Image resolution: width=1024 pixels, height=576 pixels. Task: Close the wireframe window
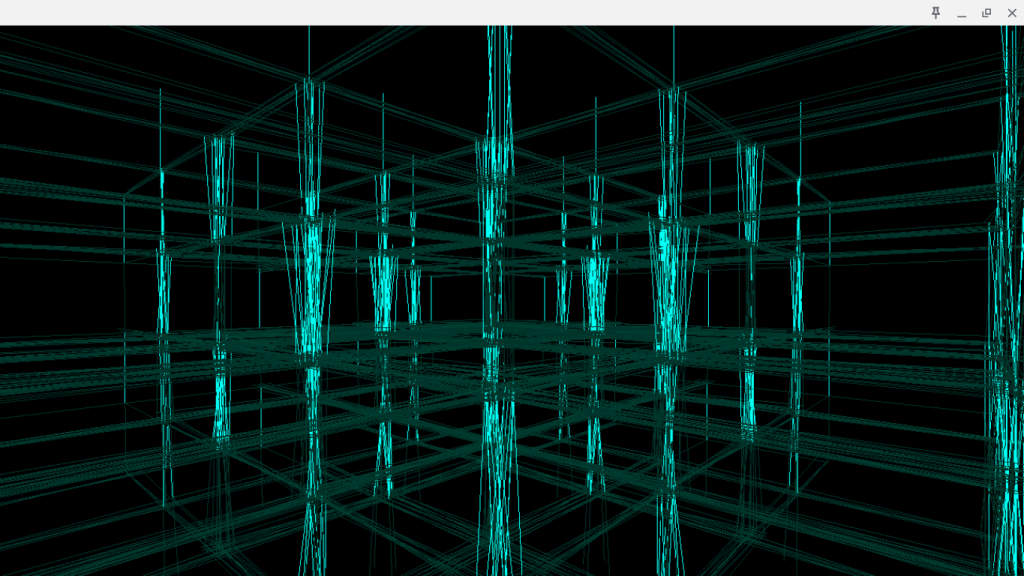tap(1012, 13)
